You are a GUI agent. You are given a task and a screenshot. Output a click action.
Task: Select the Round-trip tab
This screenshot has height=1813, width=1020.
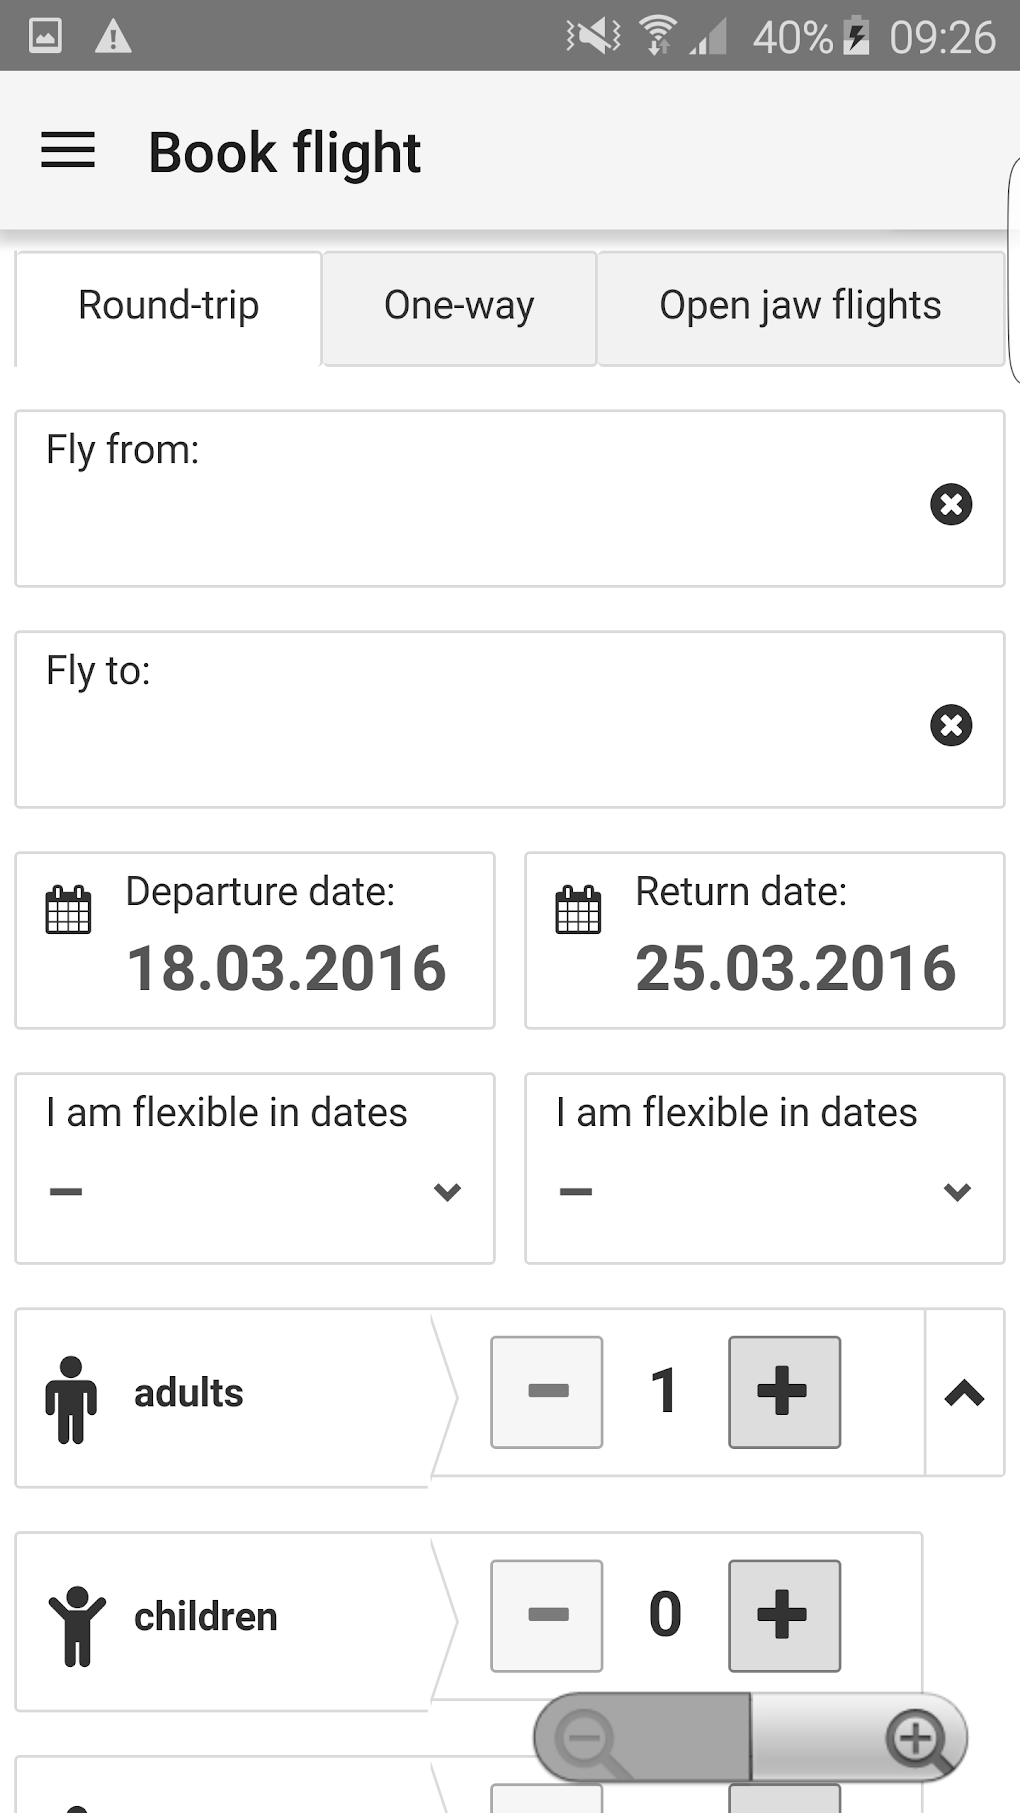click(169, 306)
